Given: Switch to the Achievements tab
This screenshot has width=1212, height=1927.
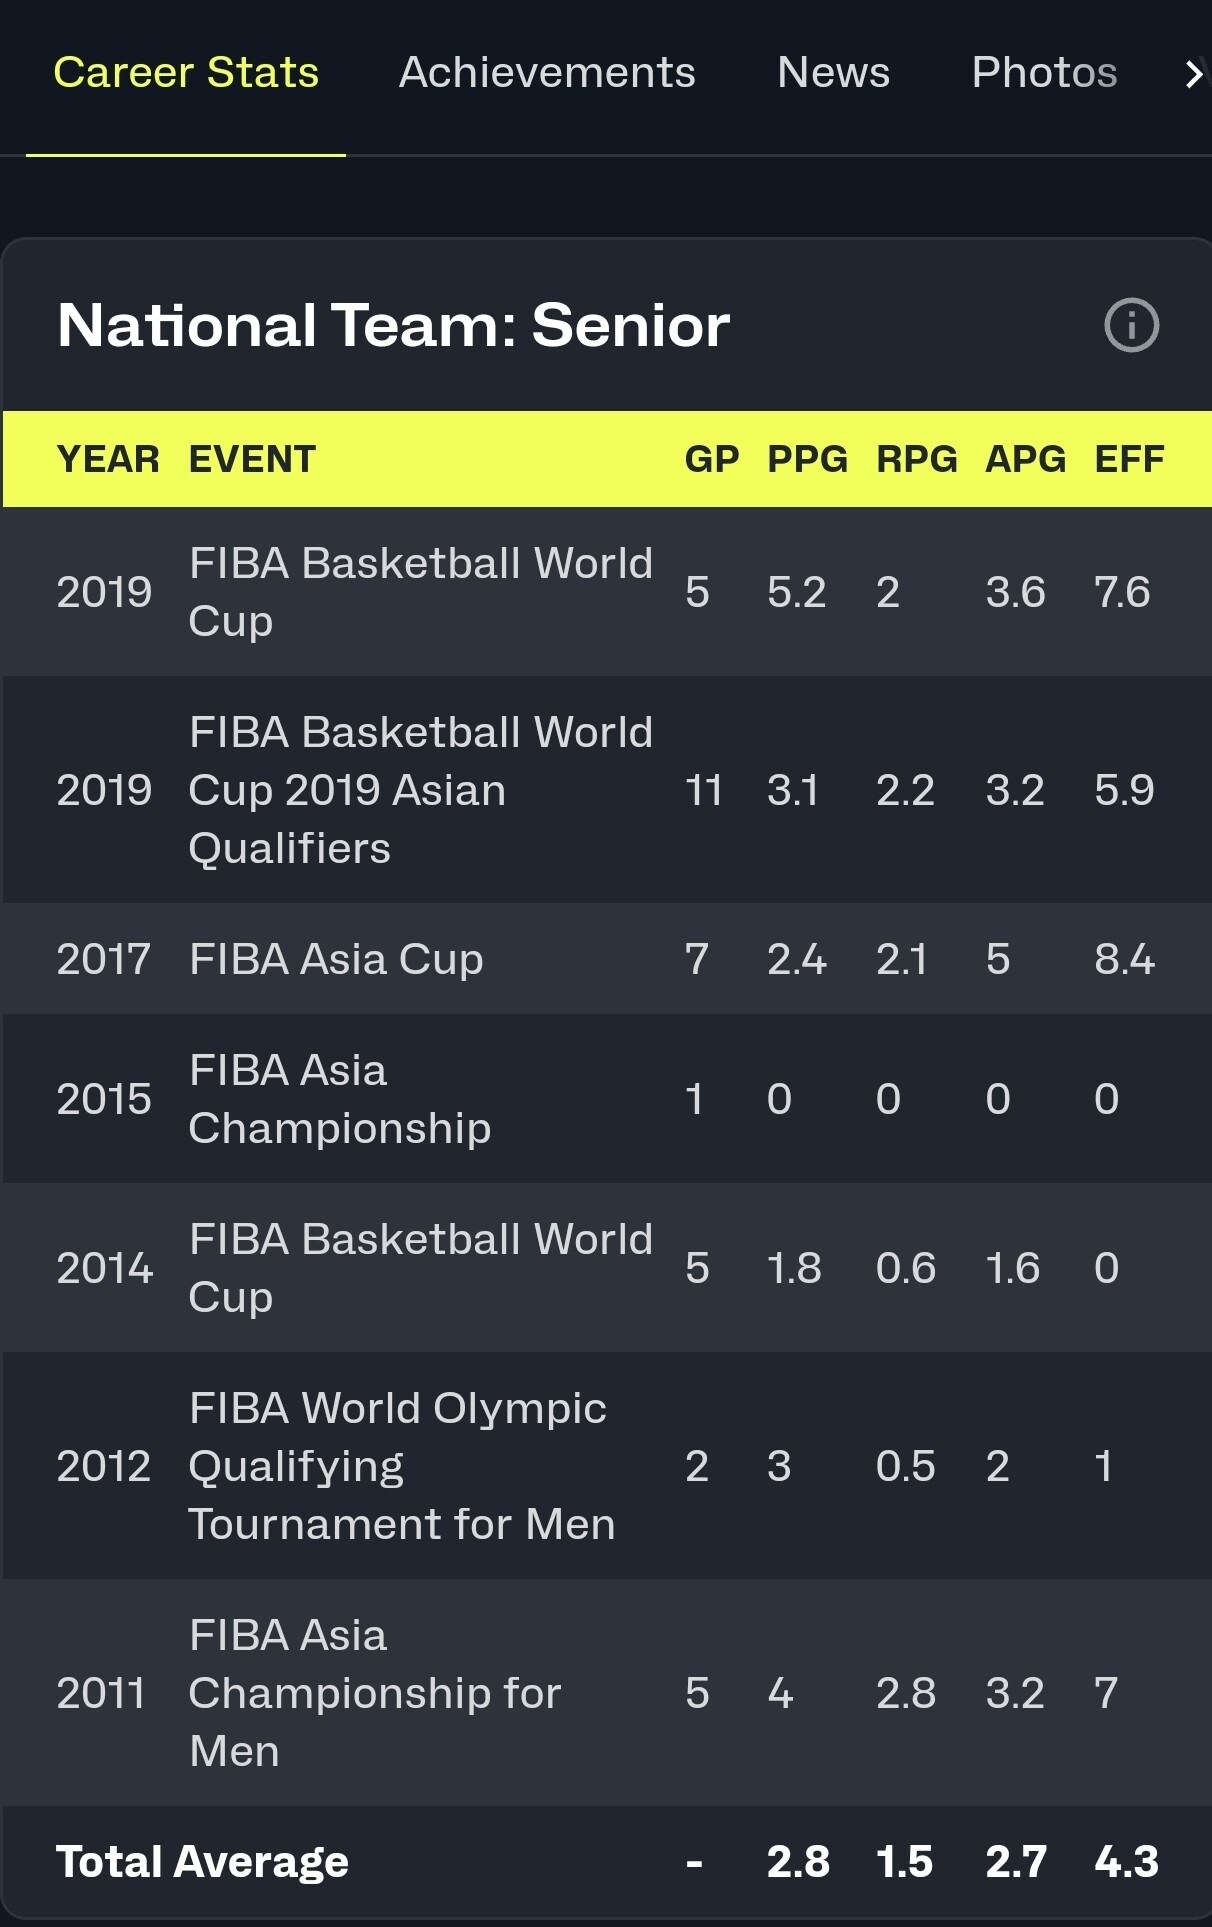Looking at the screenshot, I should [x=547, y=73].
